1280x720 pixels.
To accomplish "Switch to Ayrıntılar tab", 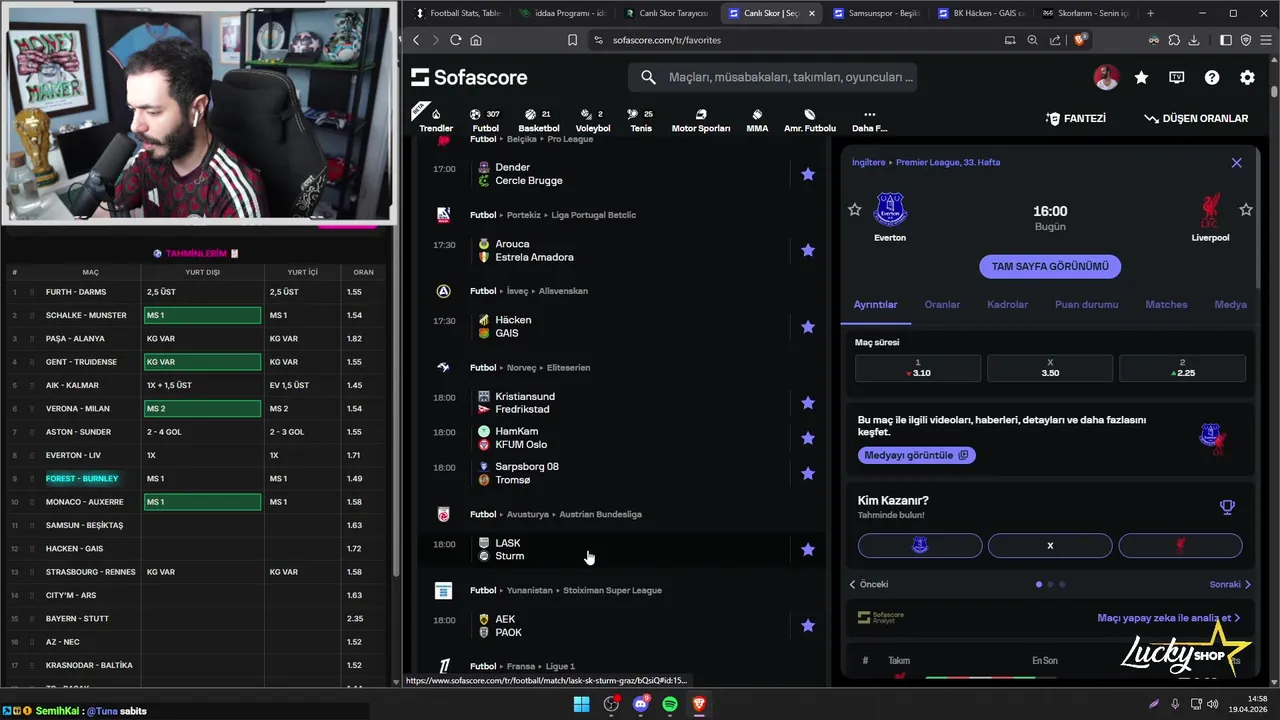I will (875, 304).
